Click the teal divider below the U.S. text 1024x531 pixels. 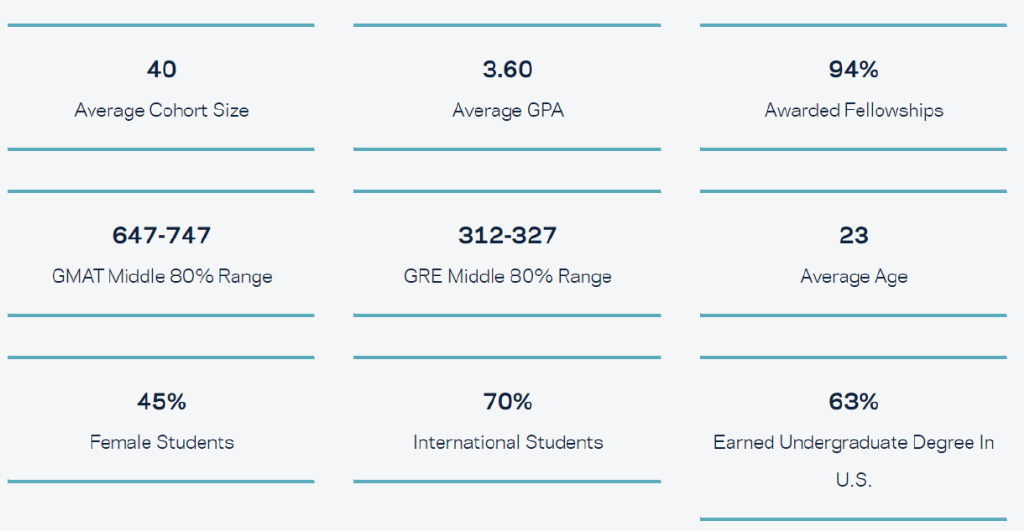coord(853,519)
